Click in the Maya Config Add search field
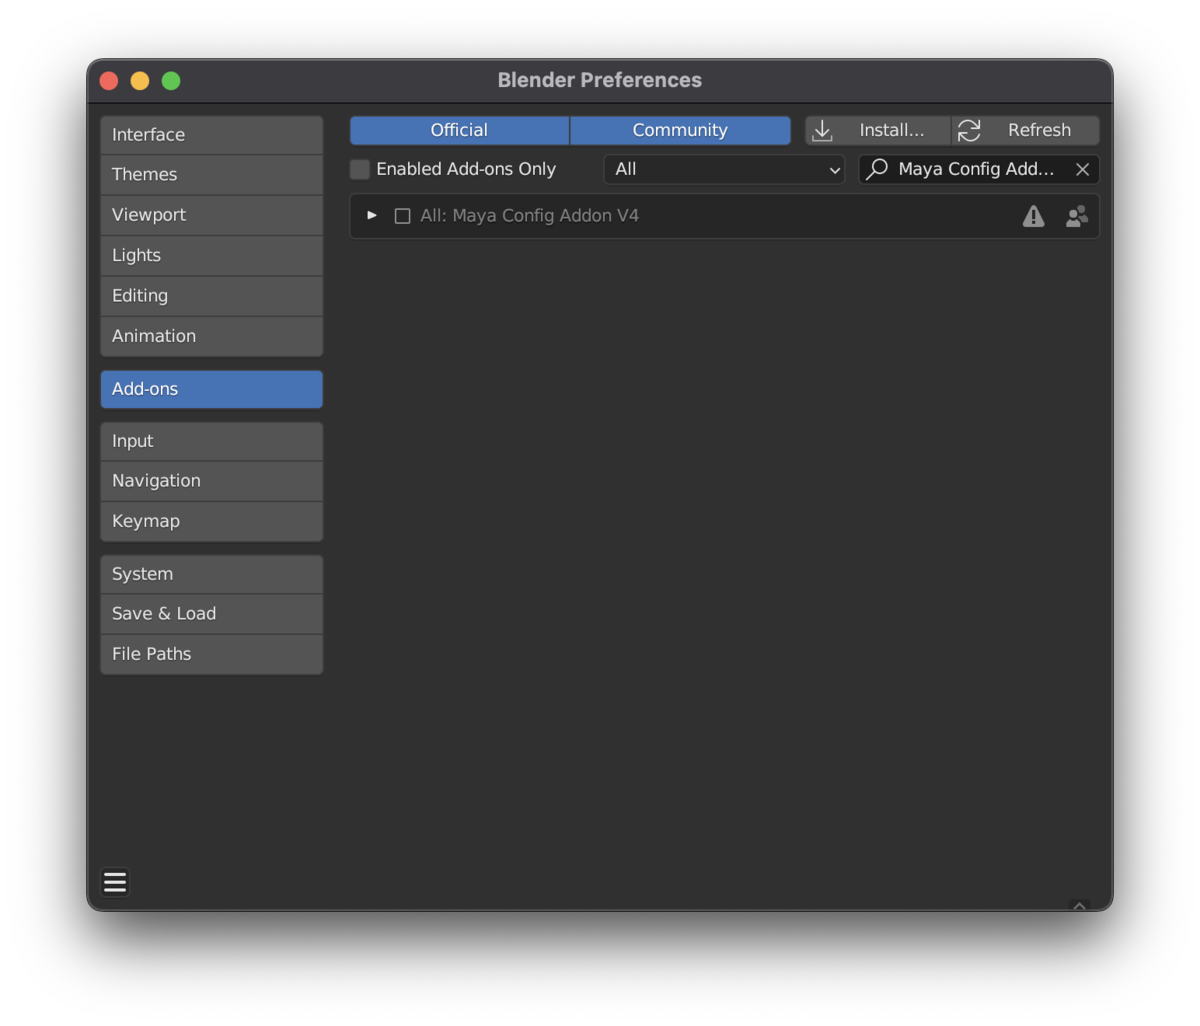The width and height of the screenshot is (1200, 1026). 976,169
